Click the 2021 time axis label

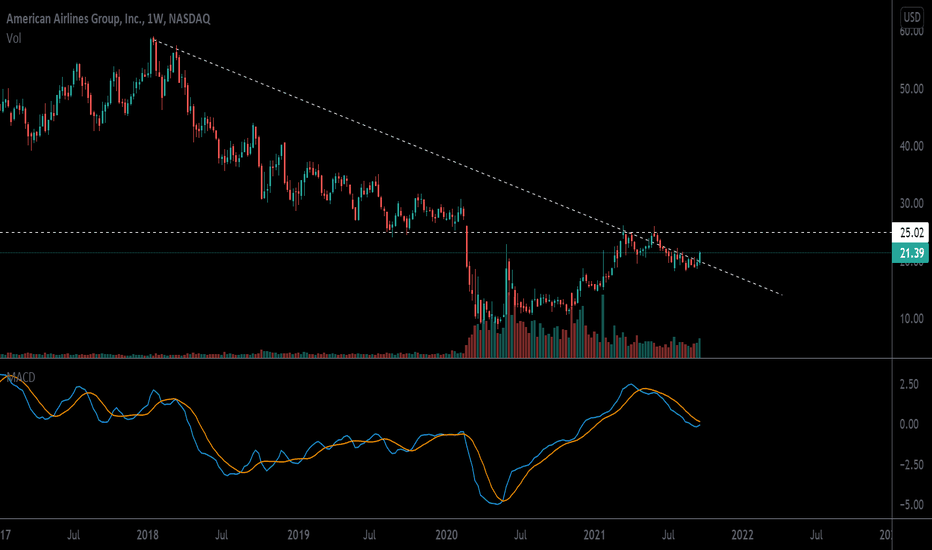tap(594, 535)
